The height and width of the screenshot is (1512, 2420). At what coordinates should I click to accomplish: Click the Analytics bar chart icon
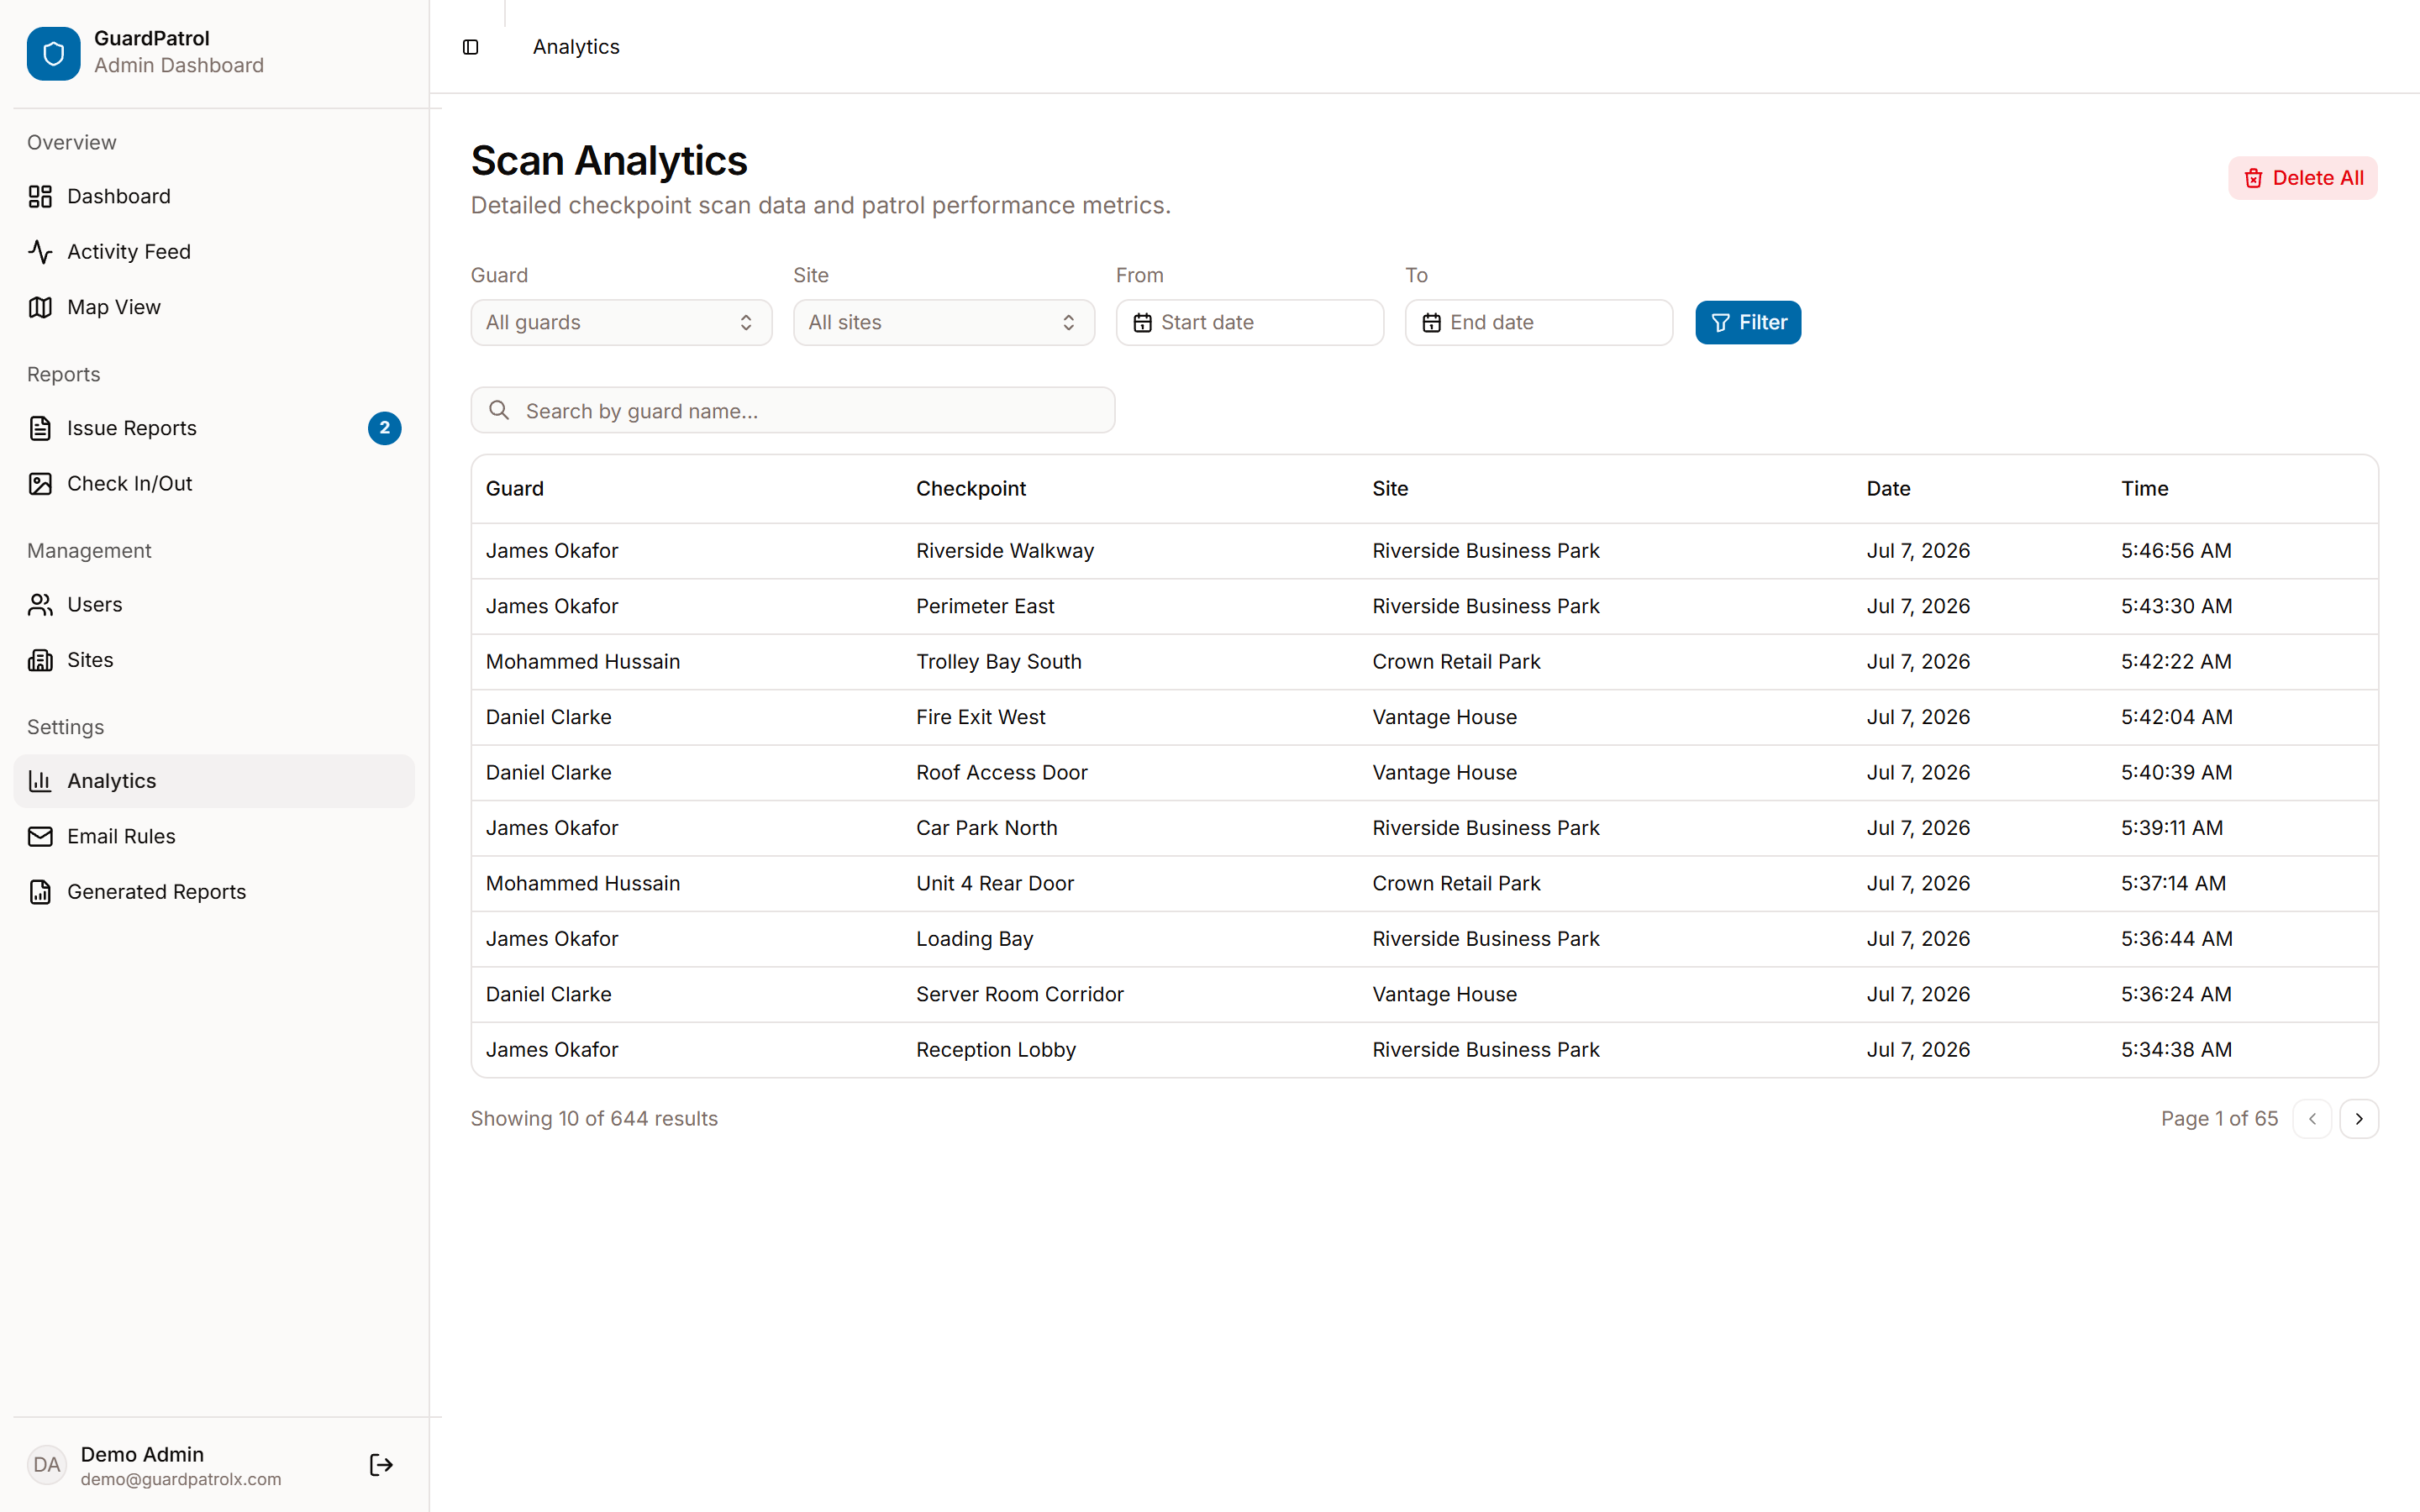[40, 781]
